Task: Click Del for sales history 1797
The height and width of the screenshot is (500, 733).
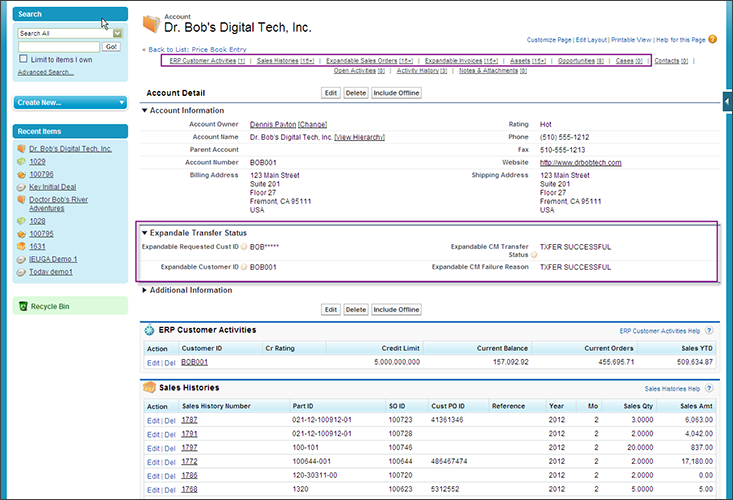Action: pyautogui.click(x=170, y=449)
